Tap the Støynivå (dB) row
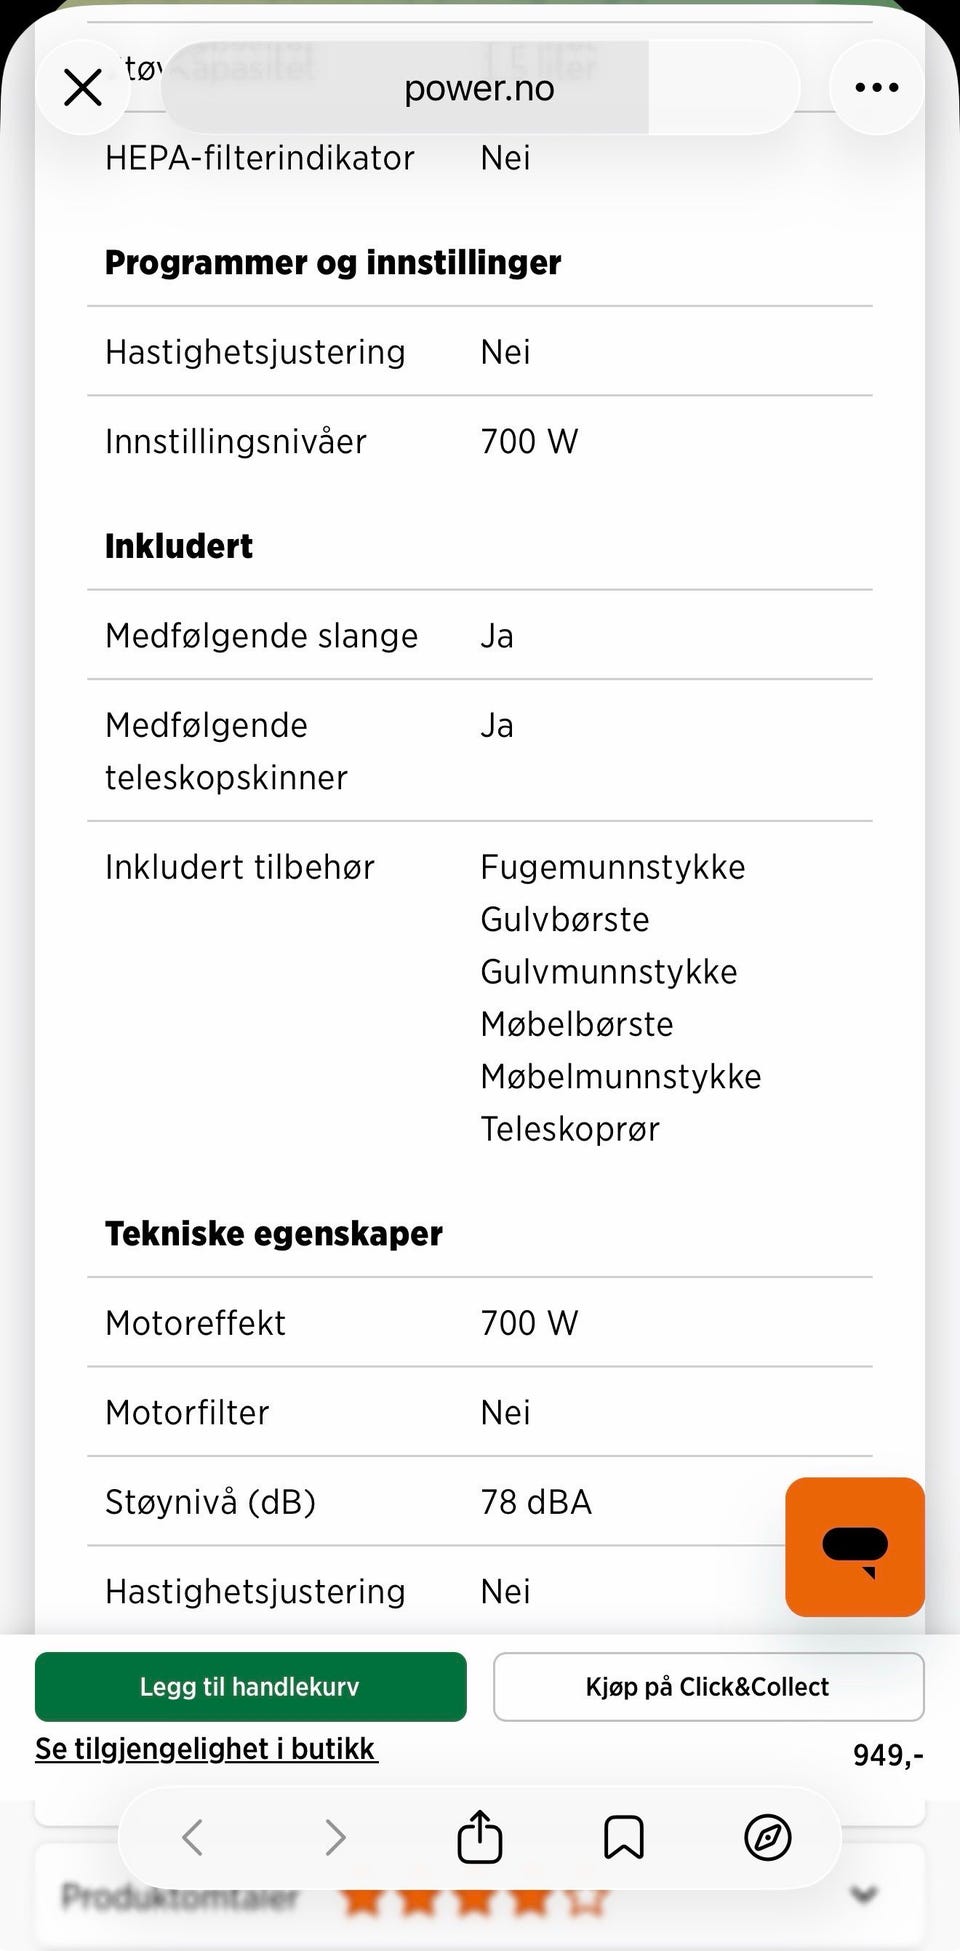960x1951 pixels. [x=480, y=1501]
